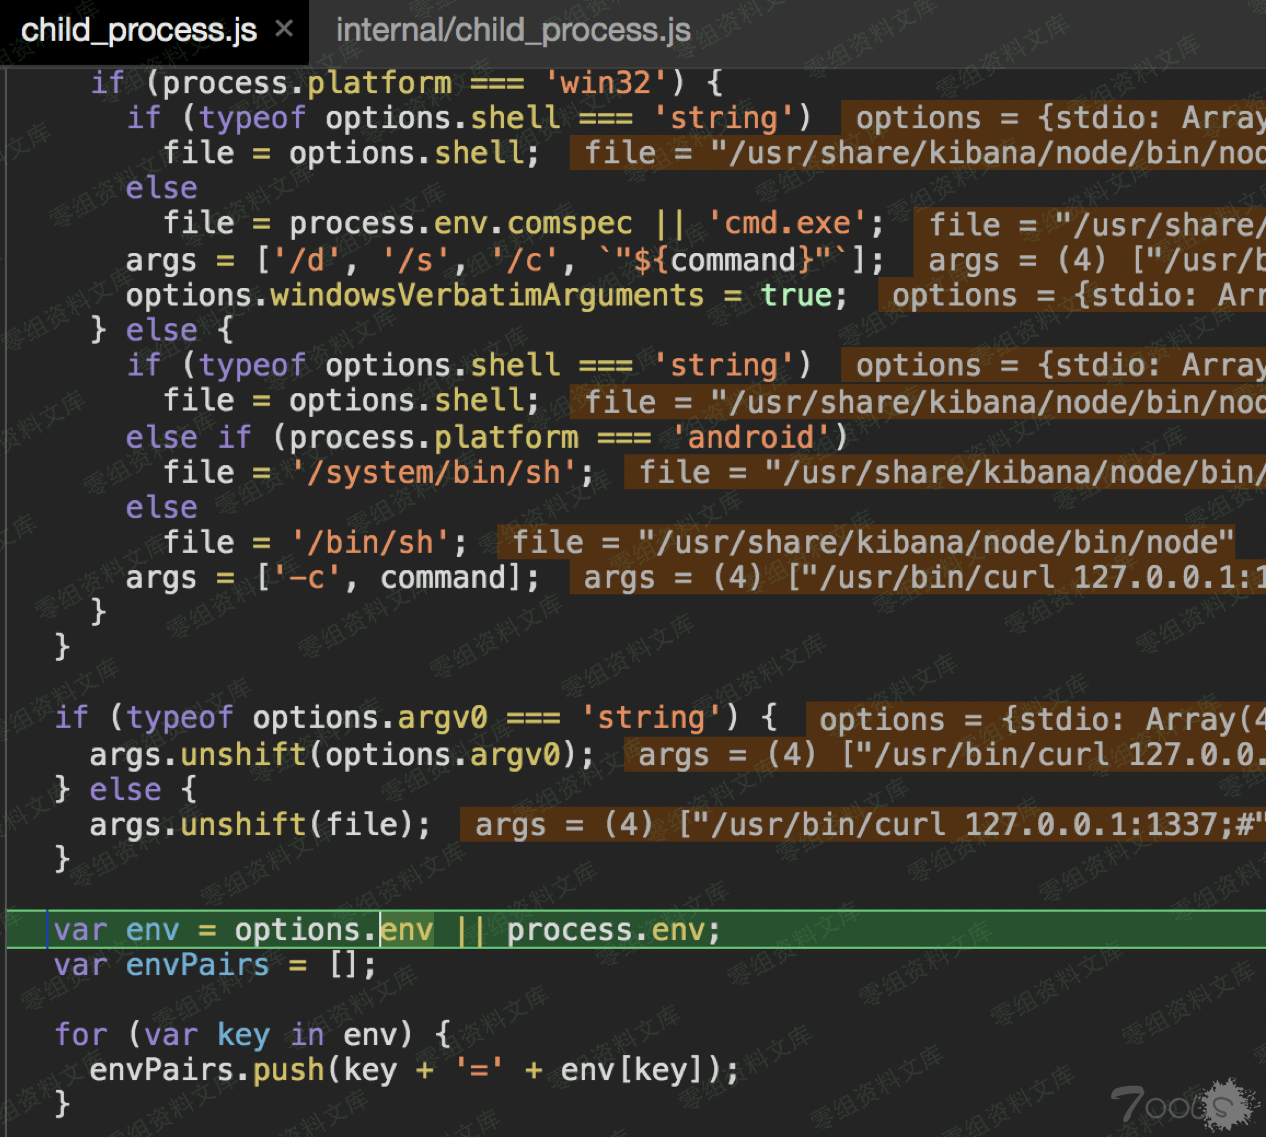Click inline args value beside args.unshift(file)
This screenshot has width=1266, height=1138.
point(862,825)
